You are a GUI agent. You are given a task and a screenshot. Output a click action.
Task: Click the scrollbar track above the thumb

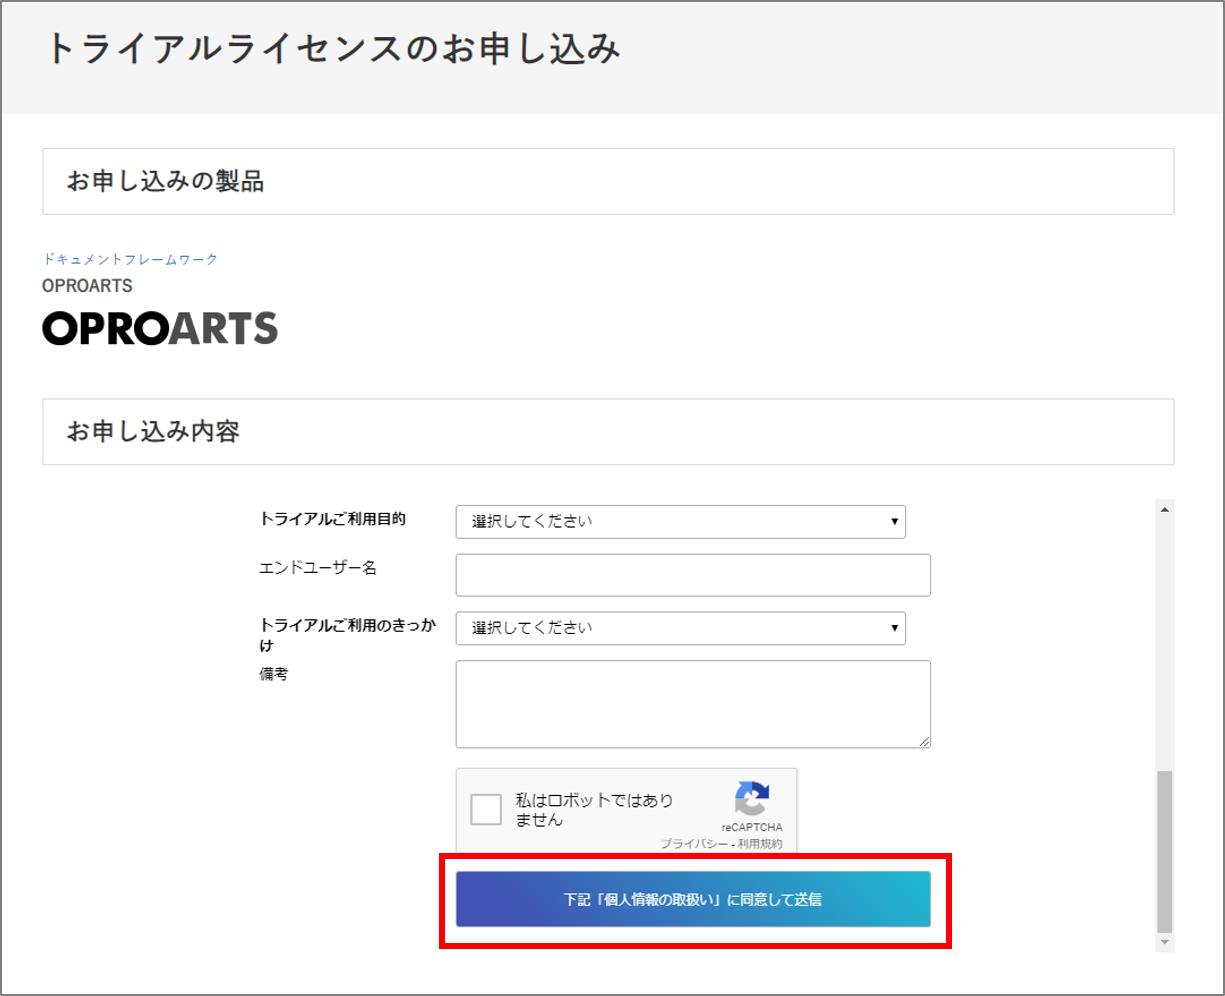pos(1163,640)
